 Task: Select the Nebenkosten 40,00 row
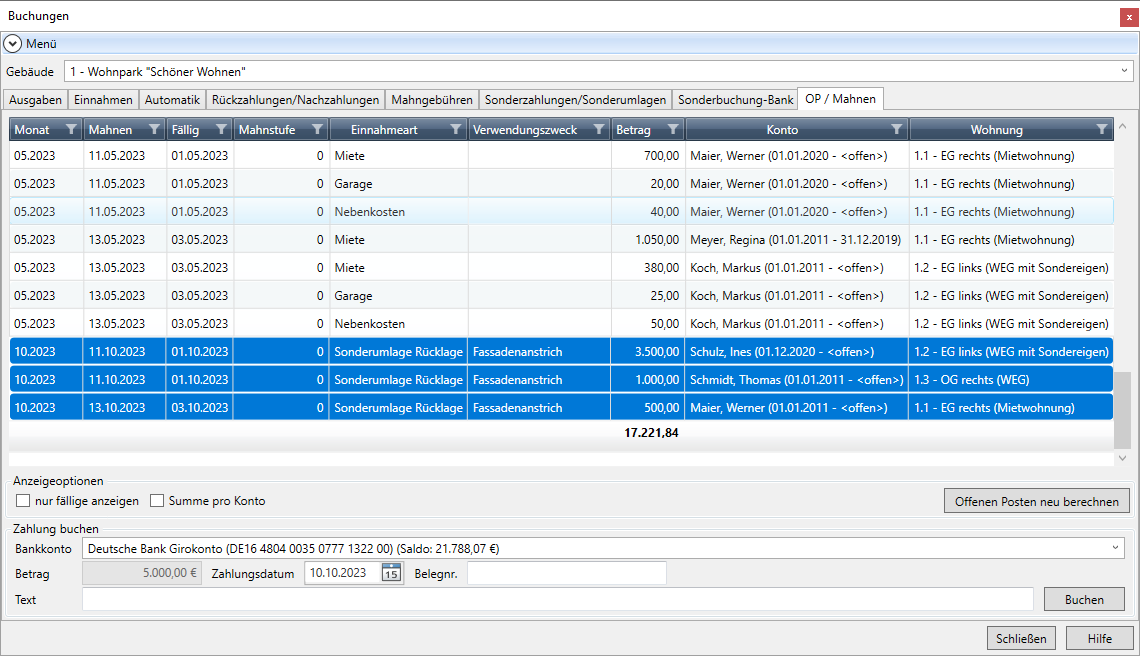[x=561, y=212]
